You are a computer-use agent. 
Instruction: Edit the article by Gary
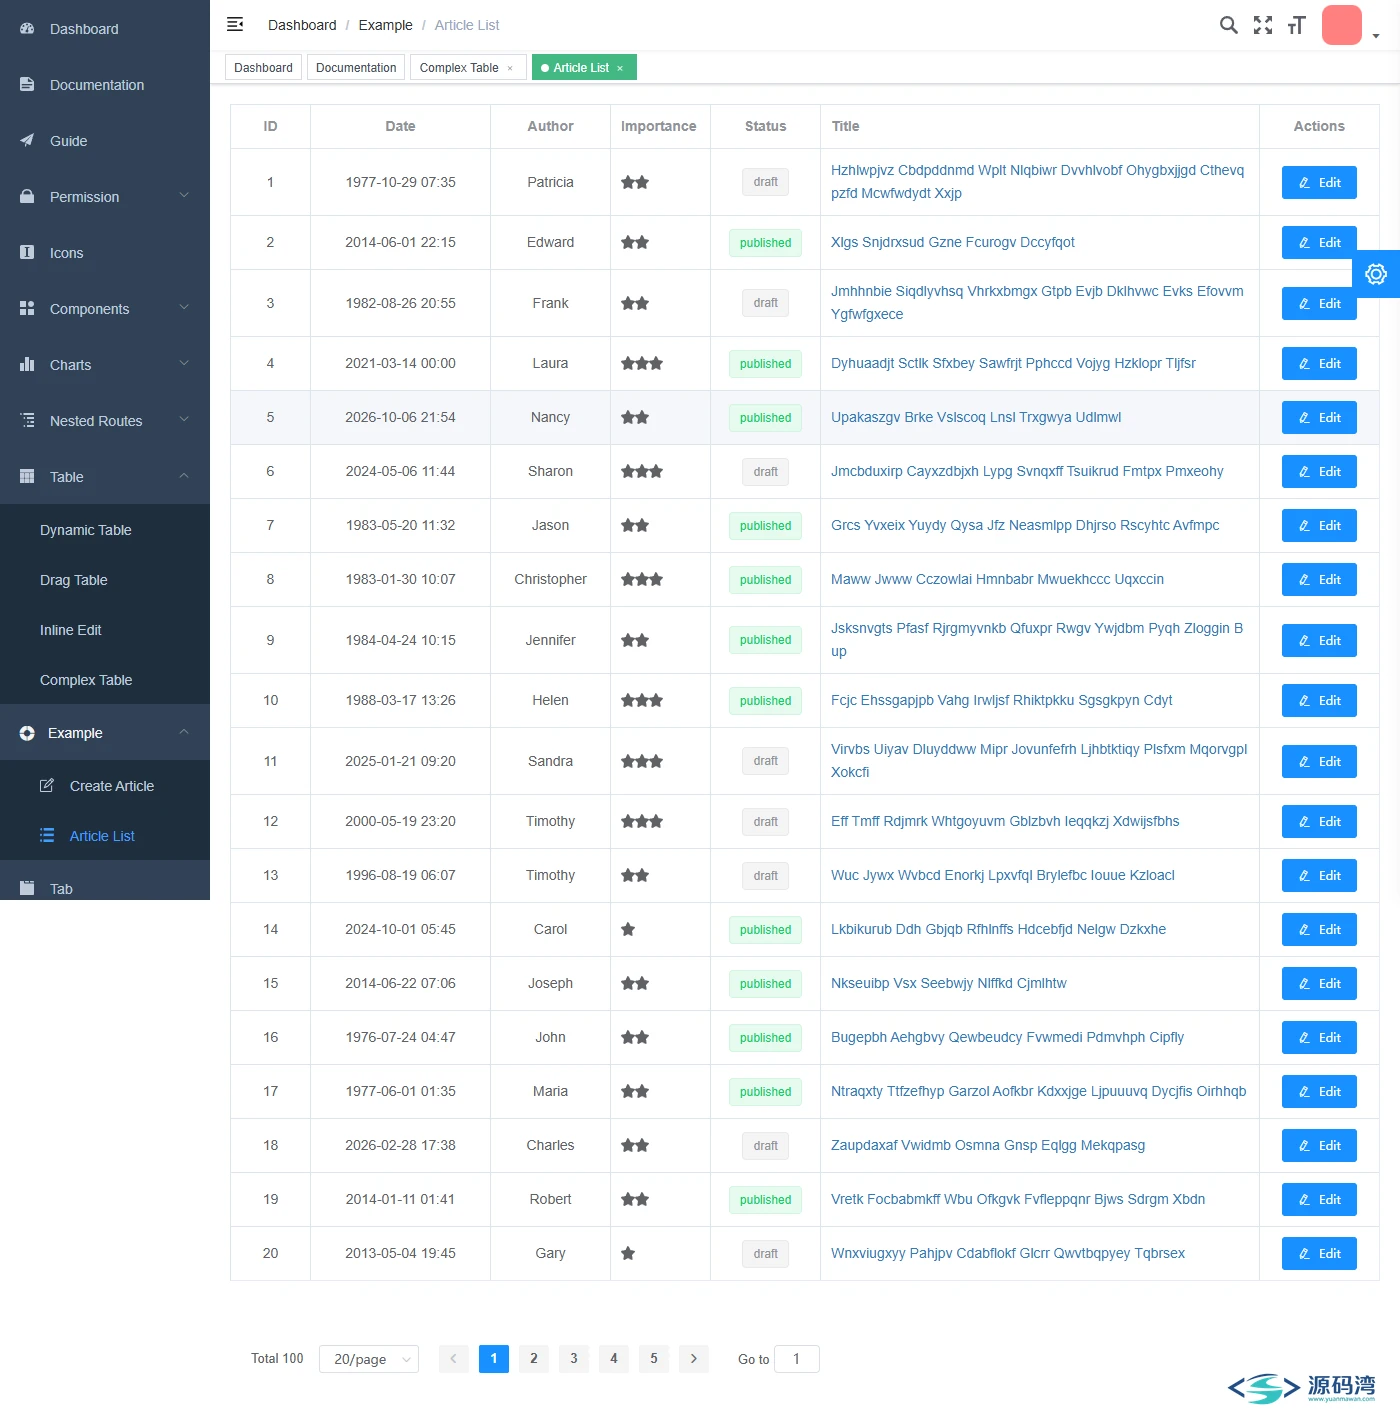pos(1319,1254)
